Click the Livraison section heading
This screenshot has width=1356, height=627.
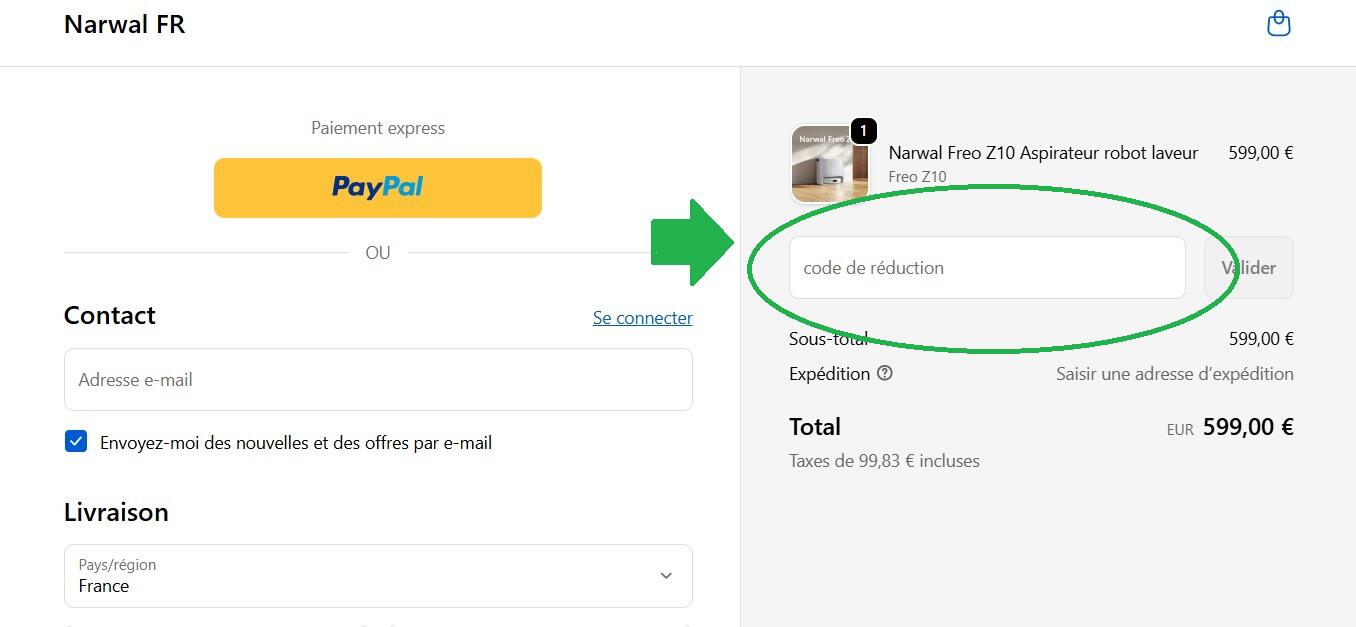(x=116, y=512)
